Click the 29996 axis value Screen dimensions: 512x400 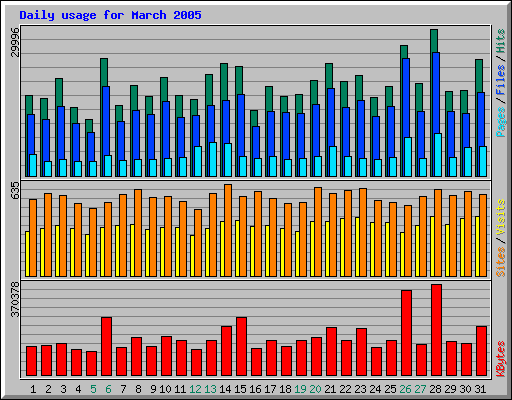pos(15,42)
